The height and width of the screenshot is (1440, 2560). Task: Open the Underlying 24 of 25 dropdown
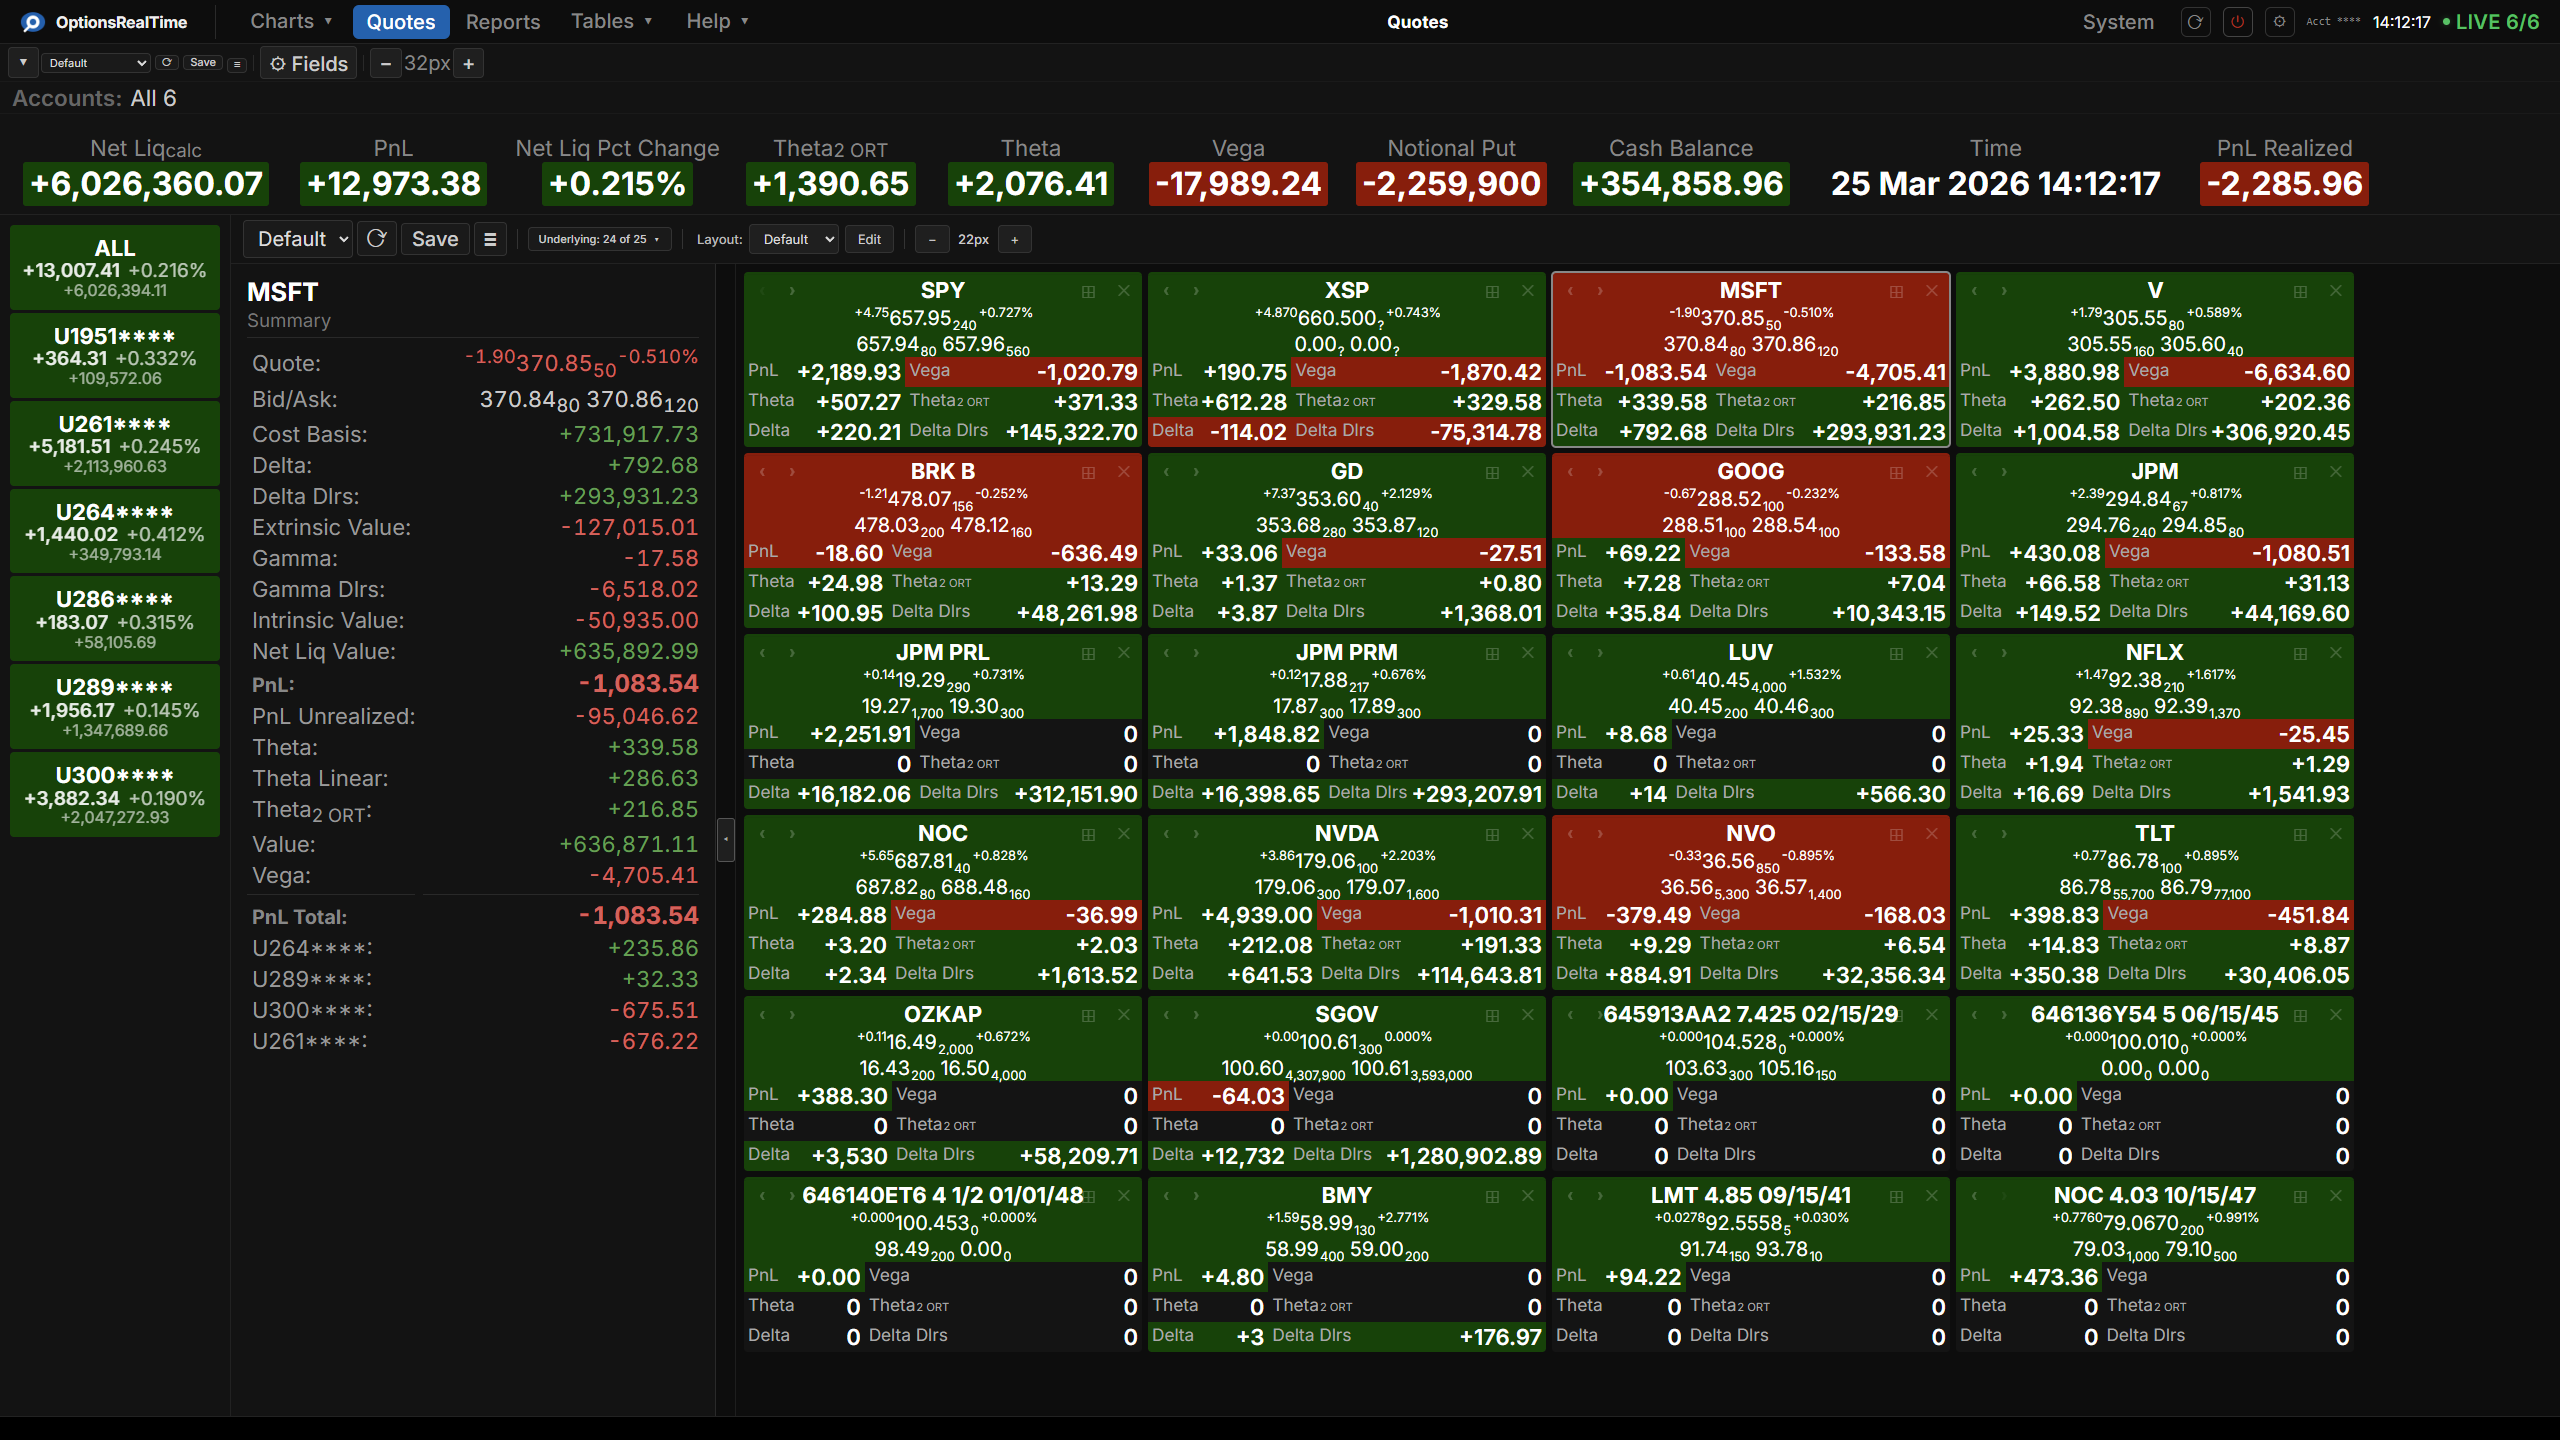(x=598, y=239)
